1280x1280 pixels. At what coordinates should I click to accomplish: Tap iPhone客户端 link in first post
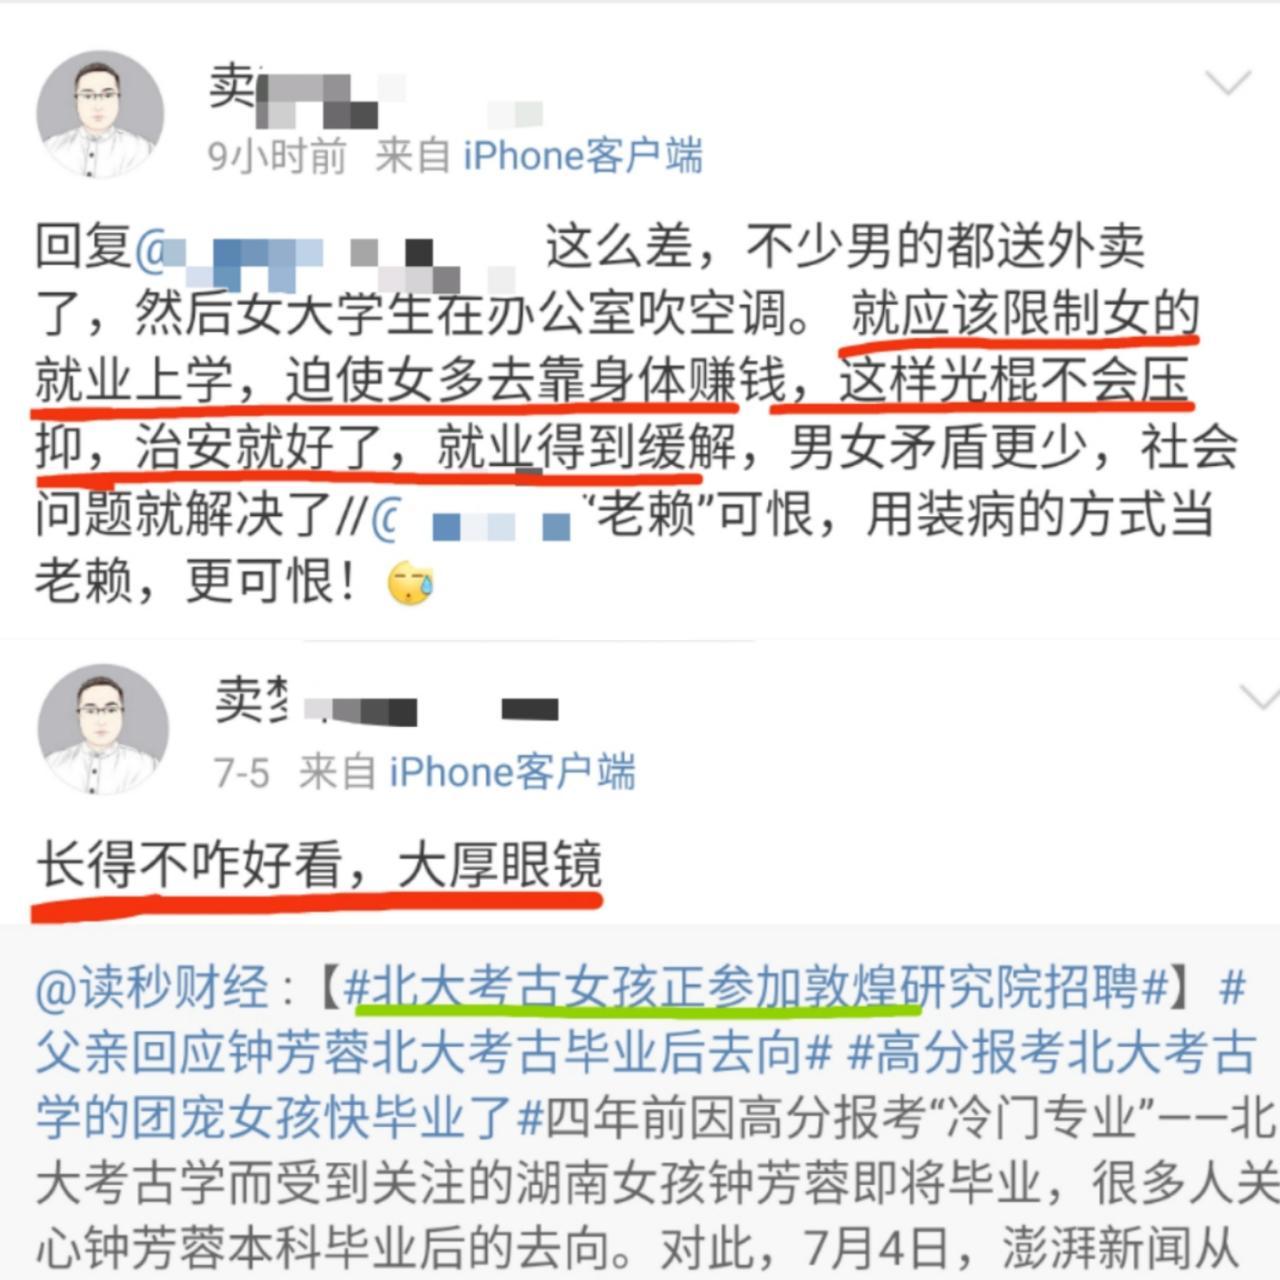pyautogui.click(x=583, y=156)
